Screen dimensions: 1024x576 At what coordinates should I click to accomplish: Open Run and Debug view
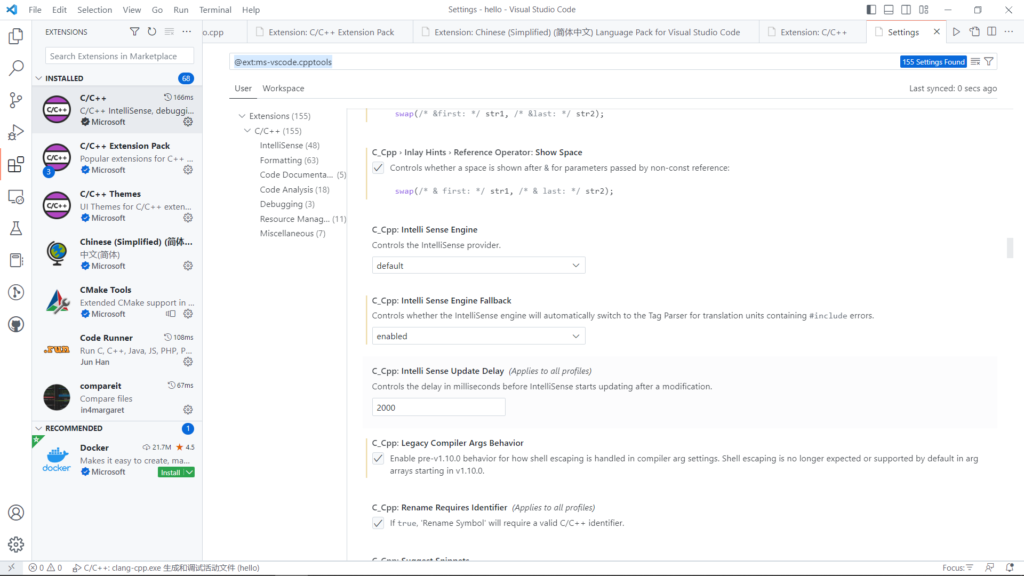click(x=16, y=132)
